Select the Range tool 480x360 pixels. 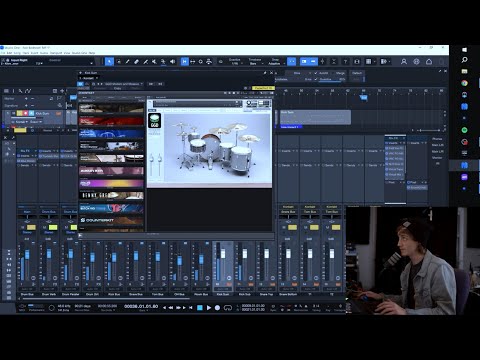(x=119, y=62)
